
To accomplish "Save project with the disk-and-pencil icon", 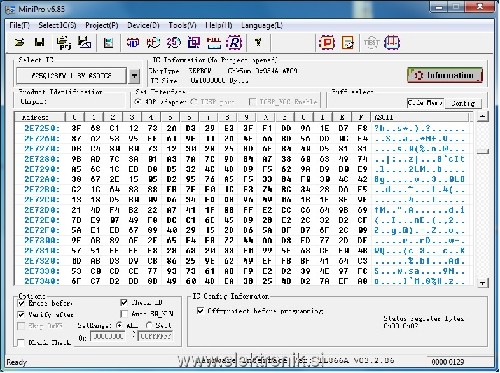I will pyautogui.click(x=84, y=42).
